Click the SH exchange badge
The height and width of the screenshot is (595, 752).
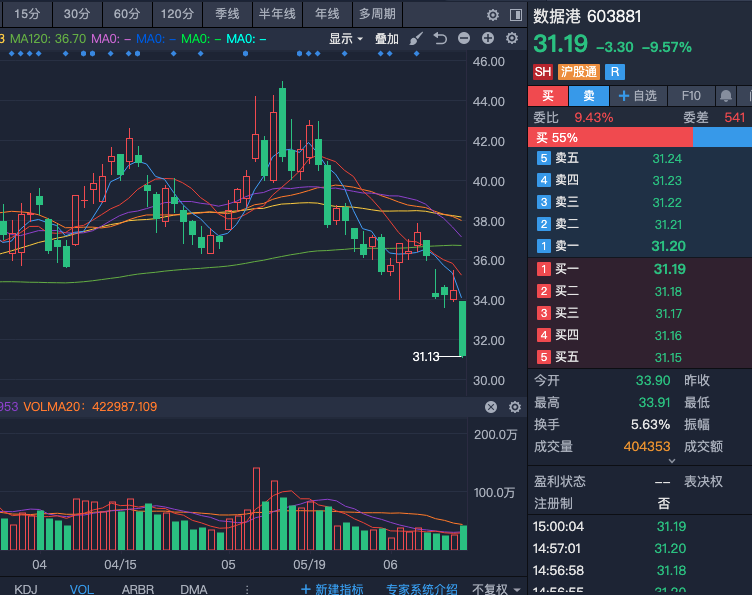point(542,72)
